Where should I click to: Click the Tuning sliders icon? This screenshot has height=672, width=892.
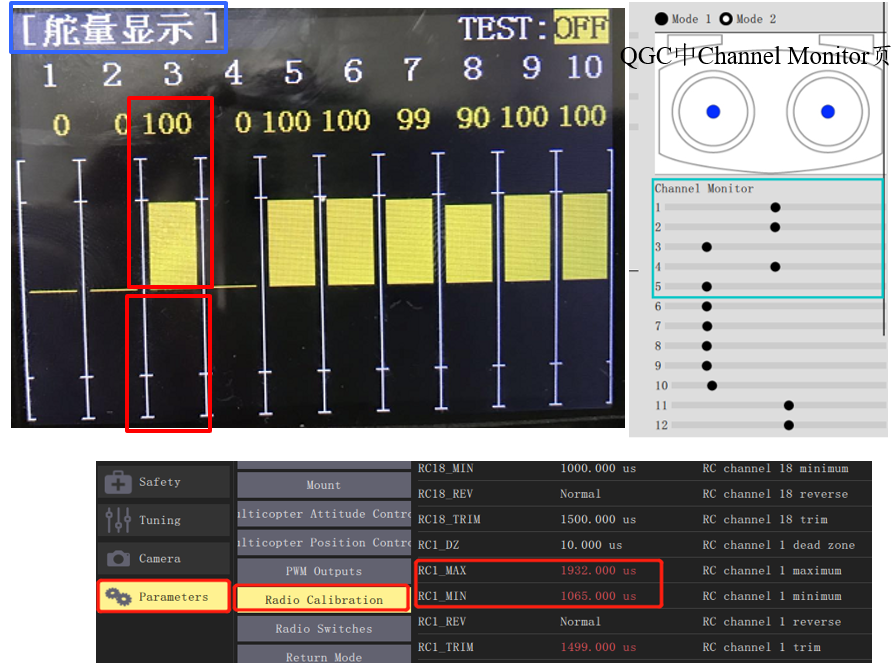tap(118, 520)
